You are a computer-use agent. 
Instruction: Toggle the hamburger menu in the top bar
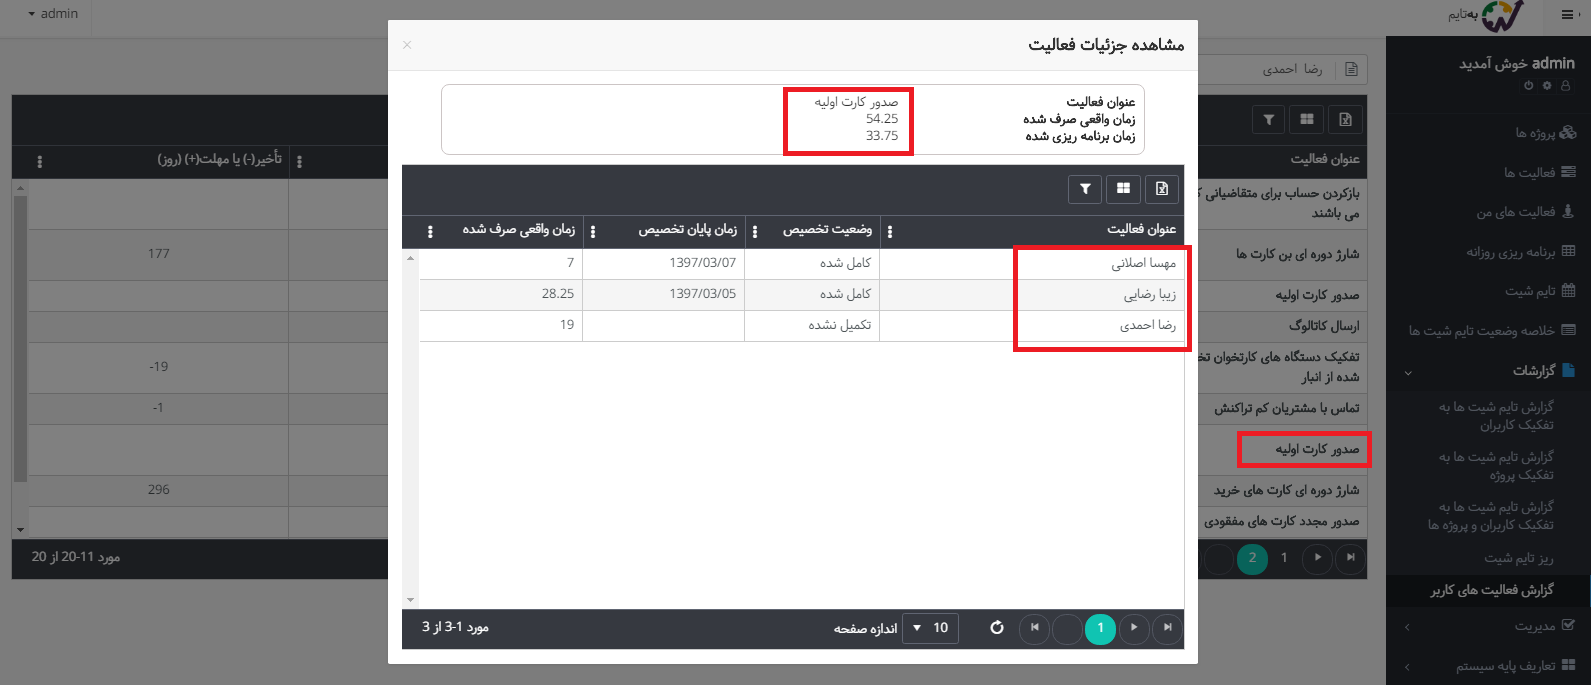click(x=1567, y=15)
